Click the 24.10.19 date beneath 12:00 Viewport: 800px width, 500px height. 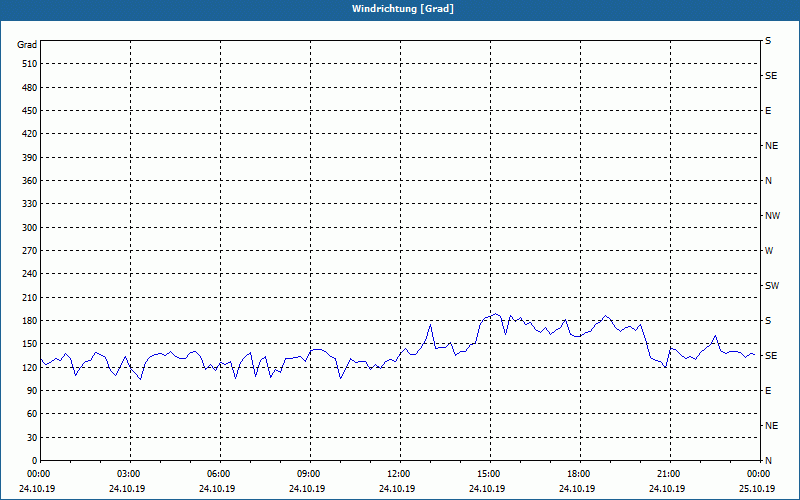(397, 489)
